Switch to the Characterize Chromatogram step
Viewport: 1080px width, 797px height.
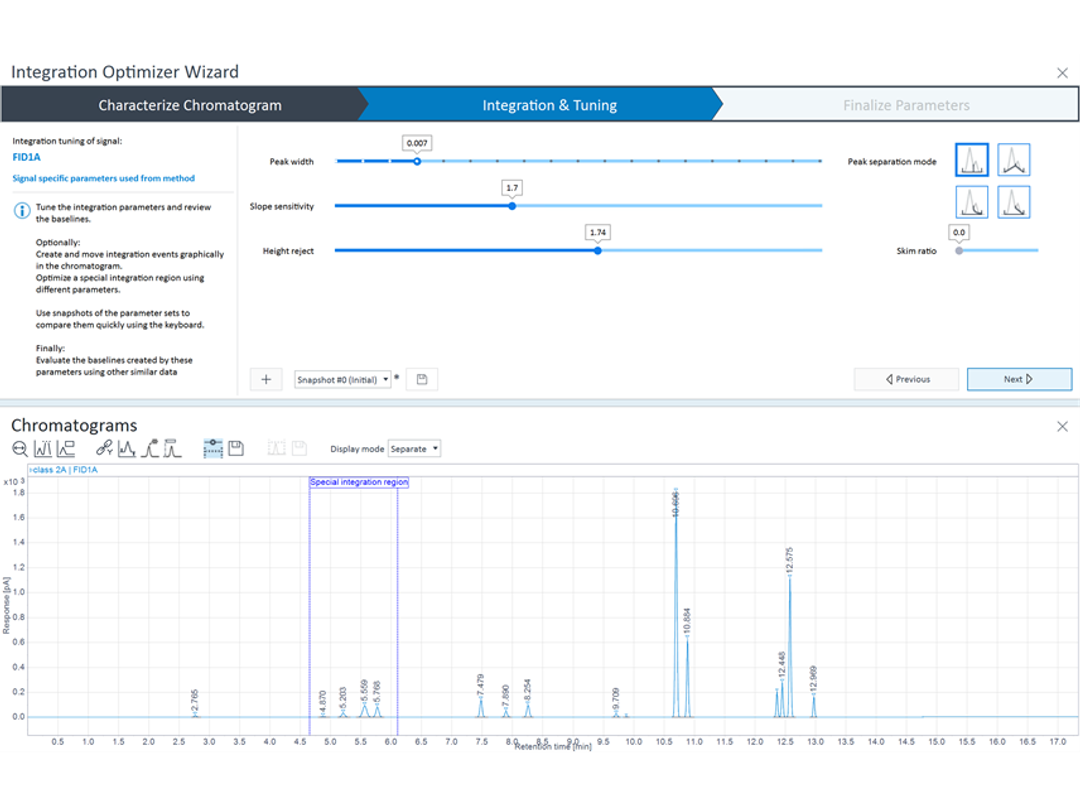188,104
